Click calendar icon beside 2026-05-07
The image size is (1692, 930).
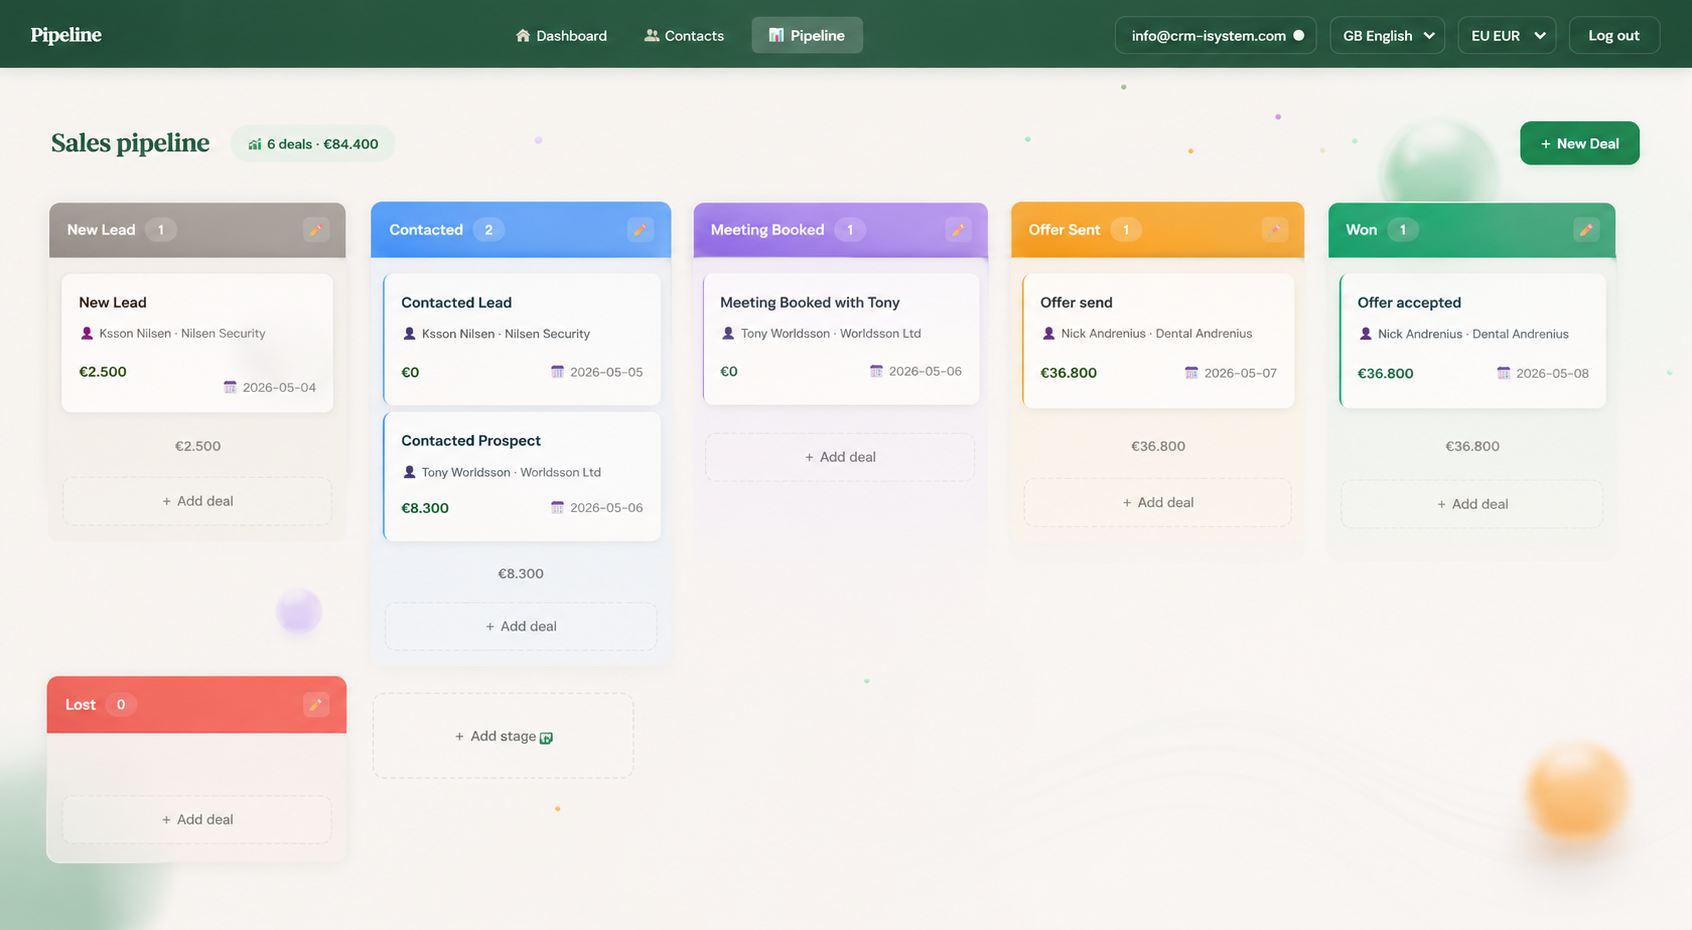(1191, 373)
